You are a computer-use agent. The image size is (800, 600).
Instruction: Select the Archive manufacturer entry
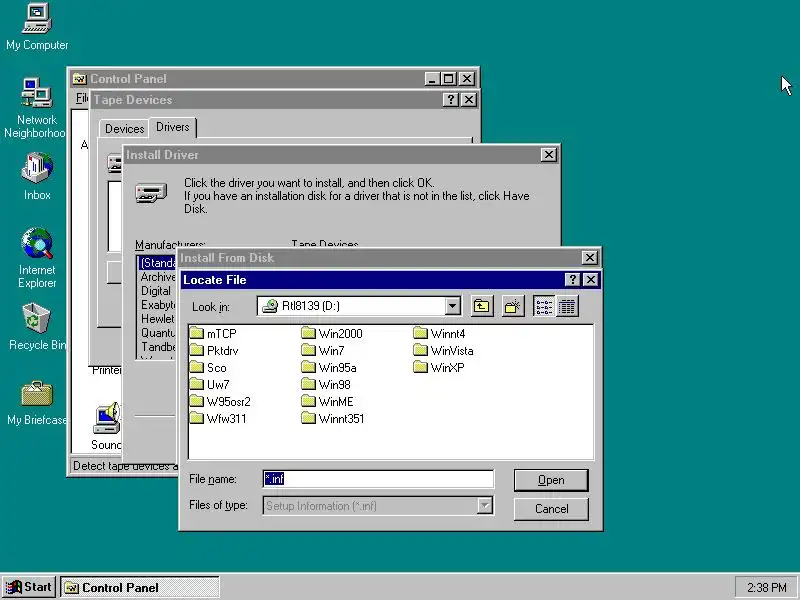point(158,277)
